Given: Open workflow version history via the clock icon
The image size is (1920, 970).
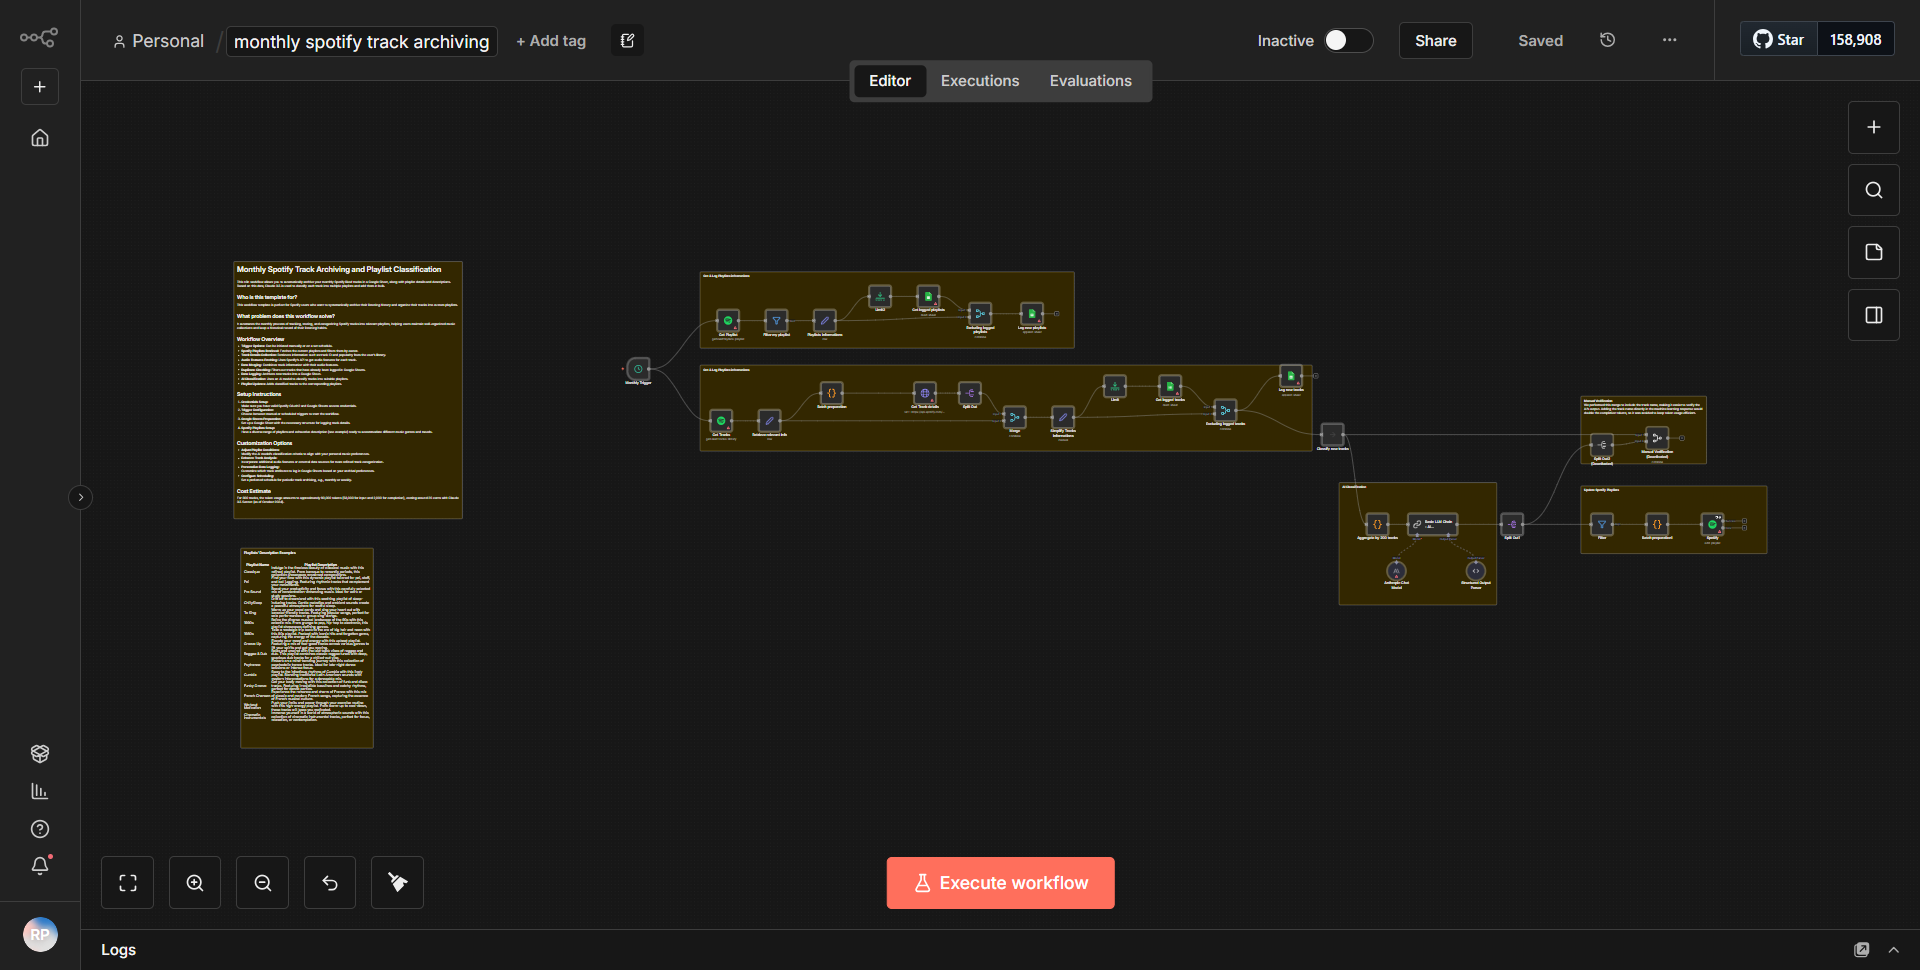Looking at the screenshot, I should [x=1607, y=40].
